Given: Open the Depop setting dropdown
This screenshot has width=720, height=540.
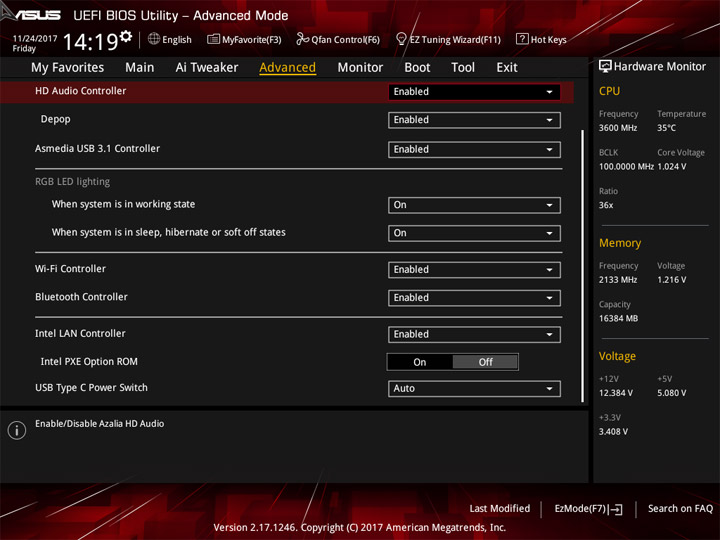Looking at the screenshot, I should pos(474,120).
